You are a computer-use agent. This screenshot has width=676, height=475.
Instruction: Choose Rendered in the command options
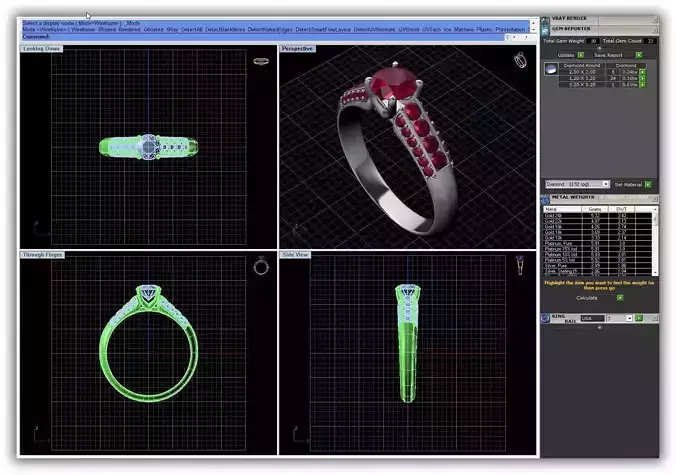tap(129, 29)
